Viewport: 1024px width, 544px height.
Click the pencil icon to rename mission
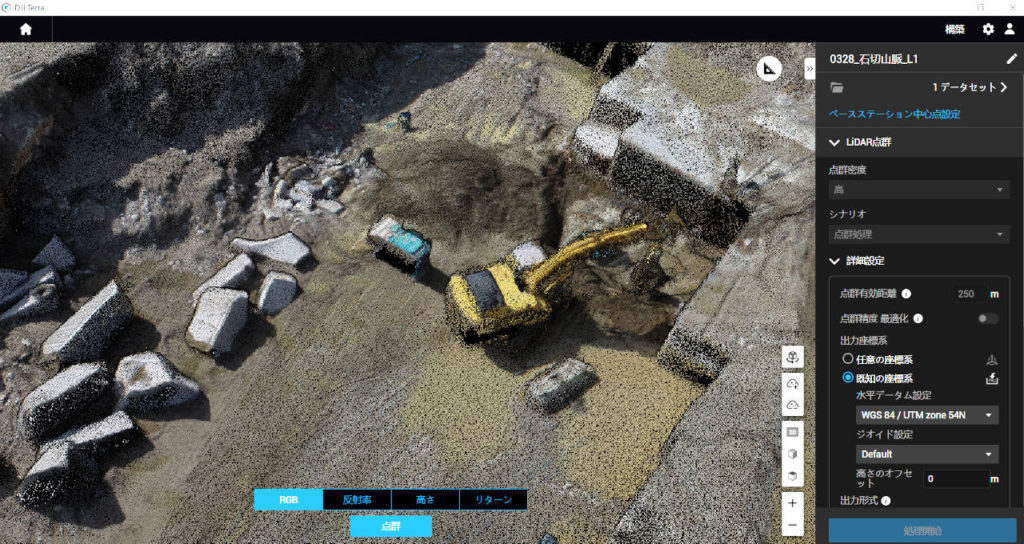pos(1011,59)
